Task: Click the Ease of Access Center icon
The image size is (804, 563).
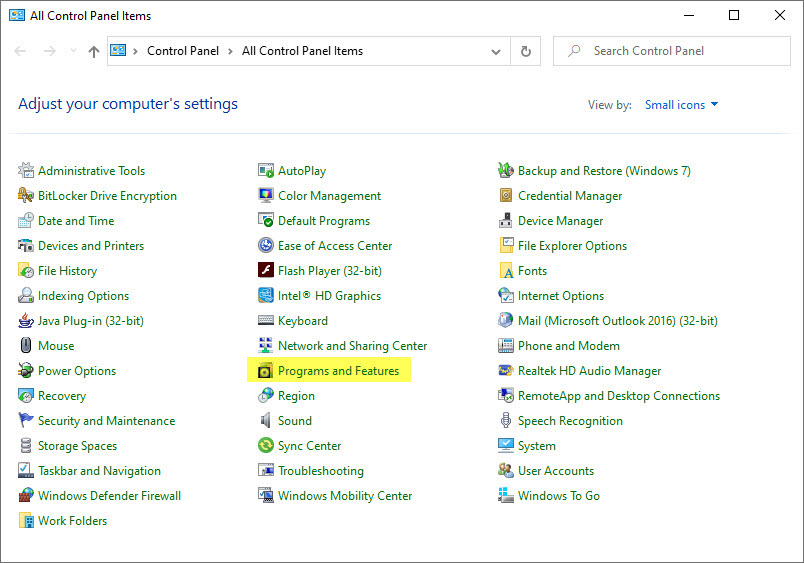Action: pos(266,246)
